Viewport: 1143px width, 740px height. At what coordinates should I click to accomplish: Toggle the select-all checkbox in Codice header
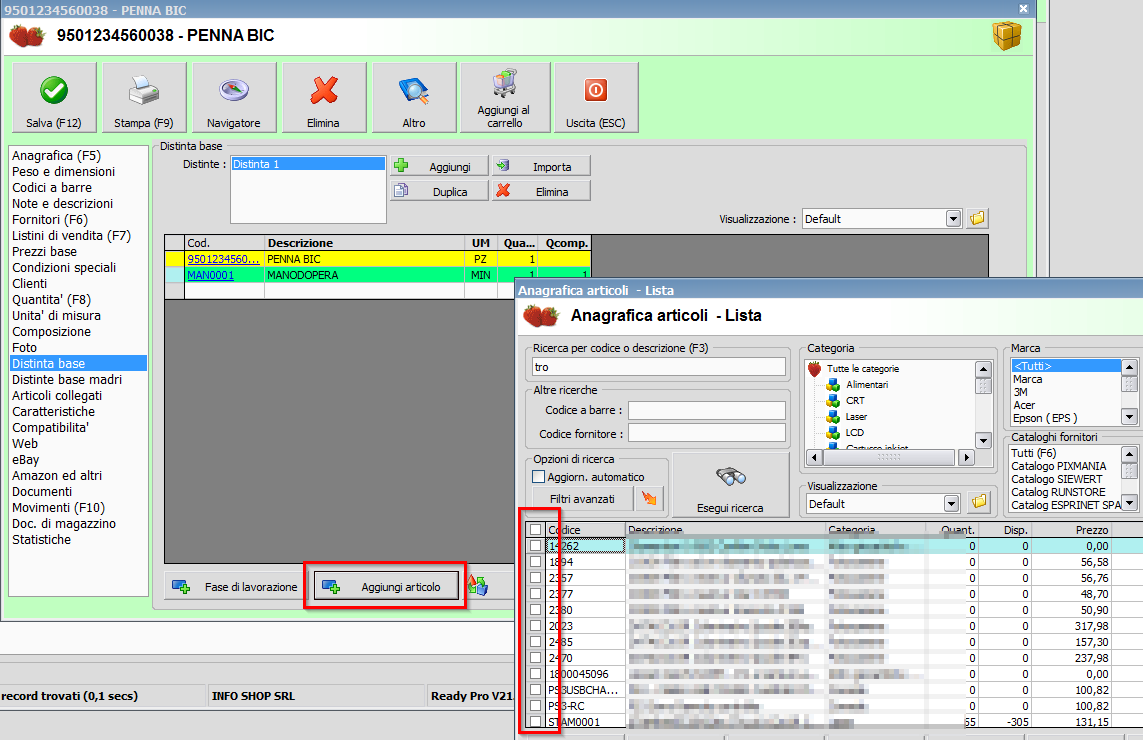tap(536, 529)
